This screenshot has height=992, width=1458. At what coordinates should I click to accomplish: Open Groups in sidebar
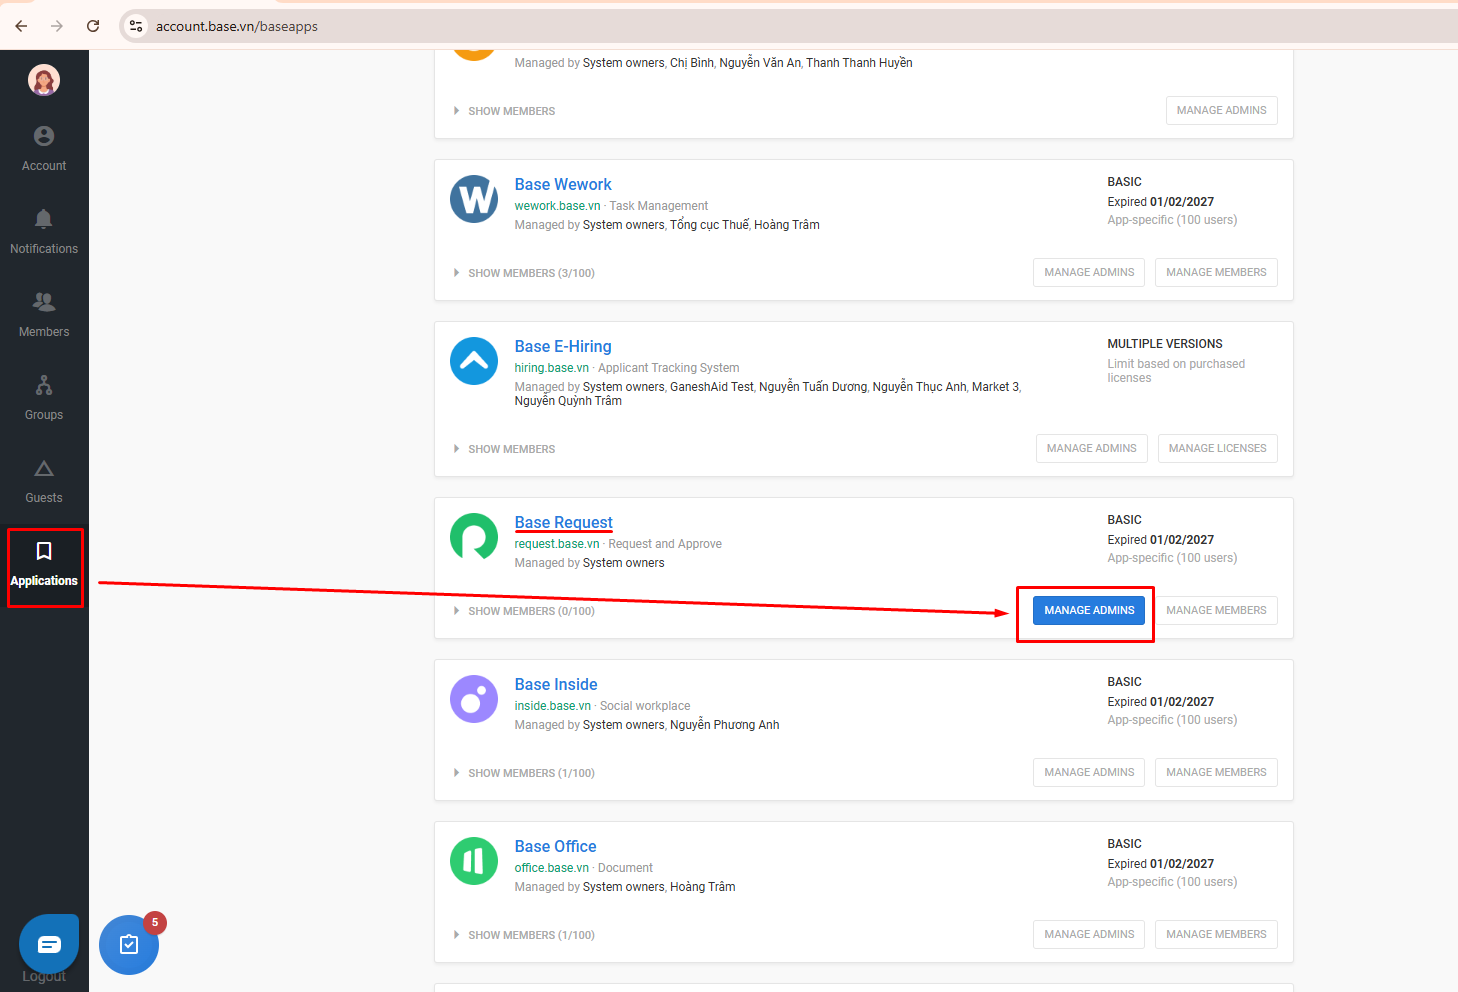[x=44, y=398]
